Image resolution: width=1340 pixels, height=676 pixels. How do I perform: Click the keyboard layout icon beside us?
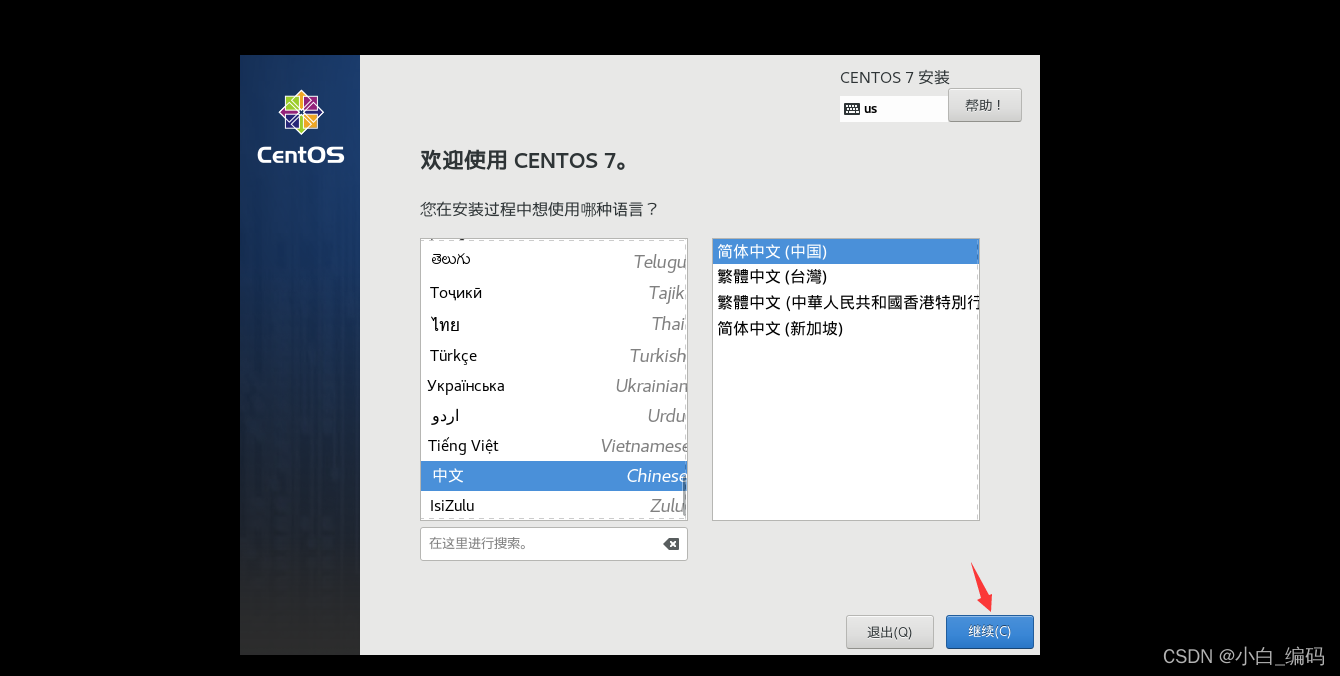(x=852, y=109)
